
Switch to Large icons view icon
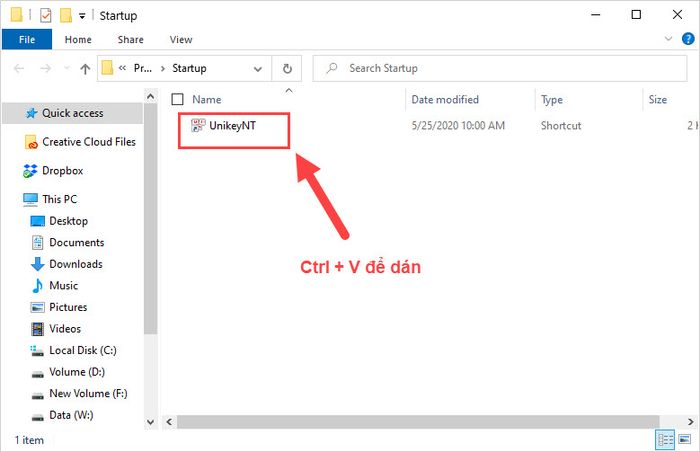tap(685, 439)
